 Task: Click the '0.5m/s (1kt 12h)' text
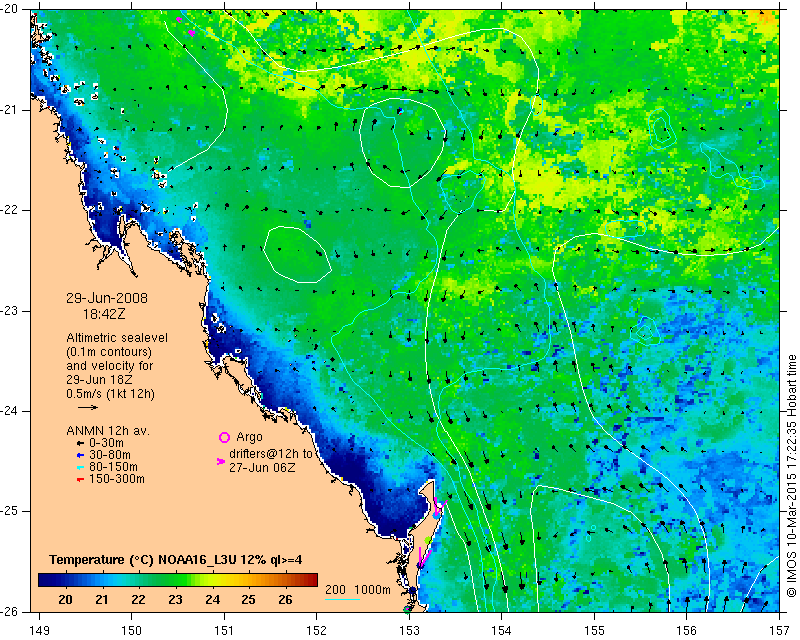coord(110,394)
